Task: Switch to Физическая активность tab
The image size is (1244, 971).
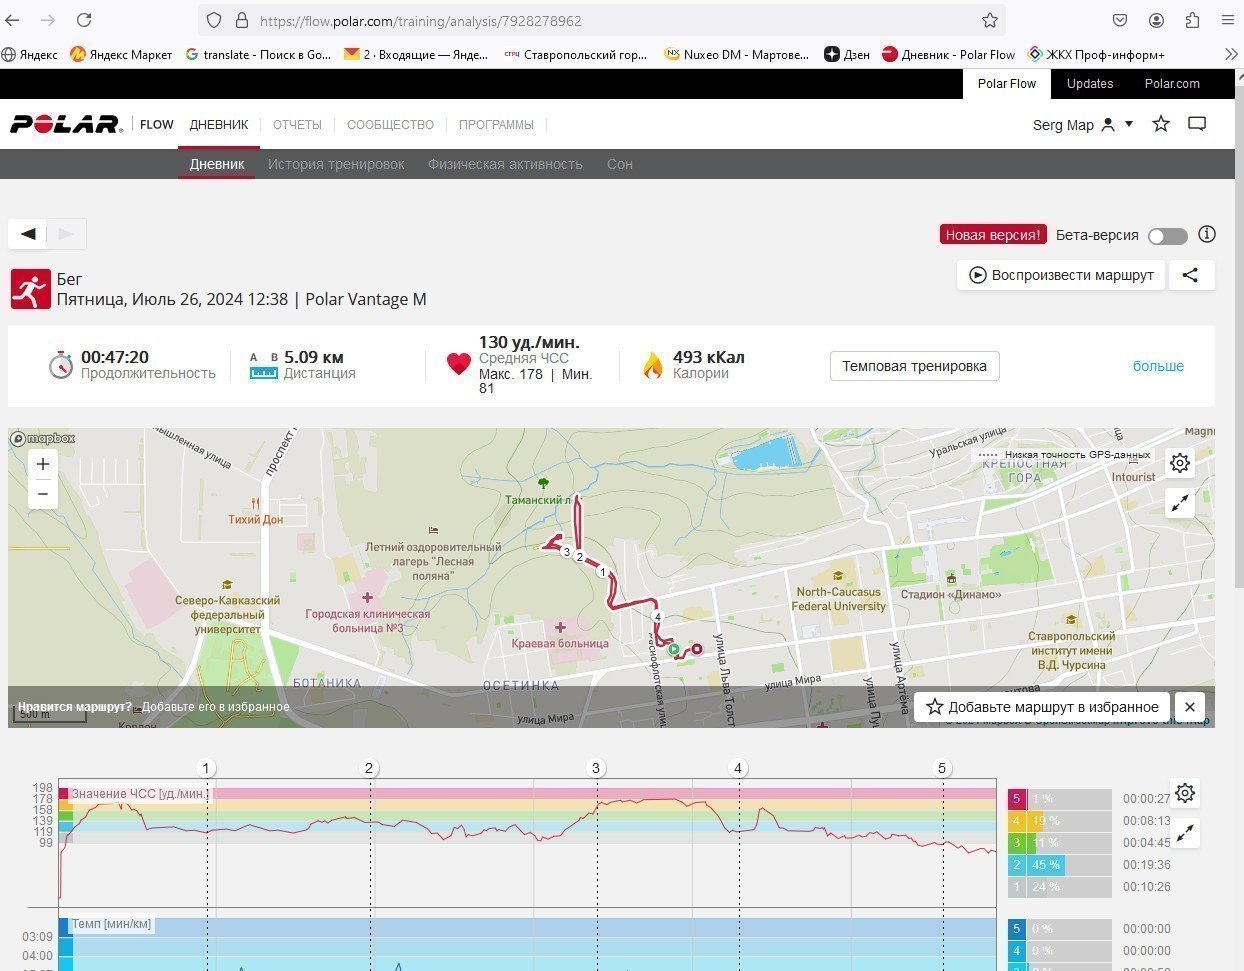Action: [x=505, y=164]
